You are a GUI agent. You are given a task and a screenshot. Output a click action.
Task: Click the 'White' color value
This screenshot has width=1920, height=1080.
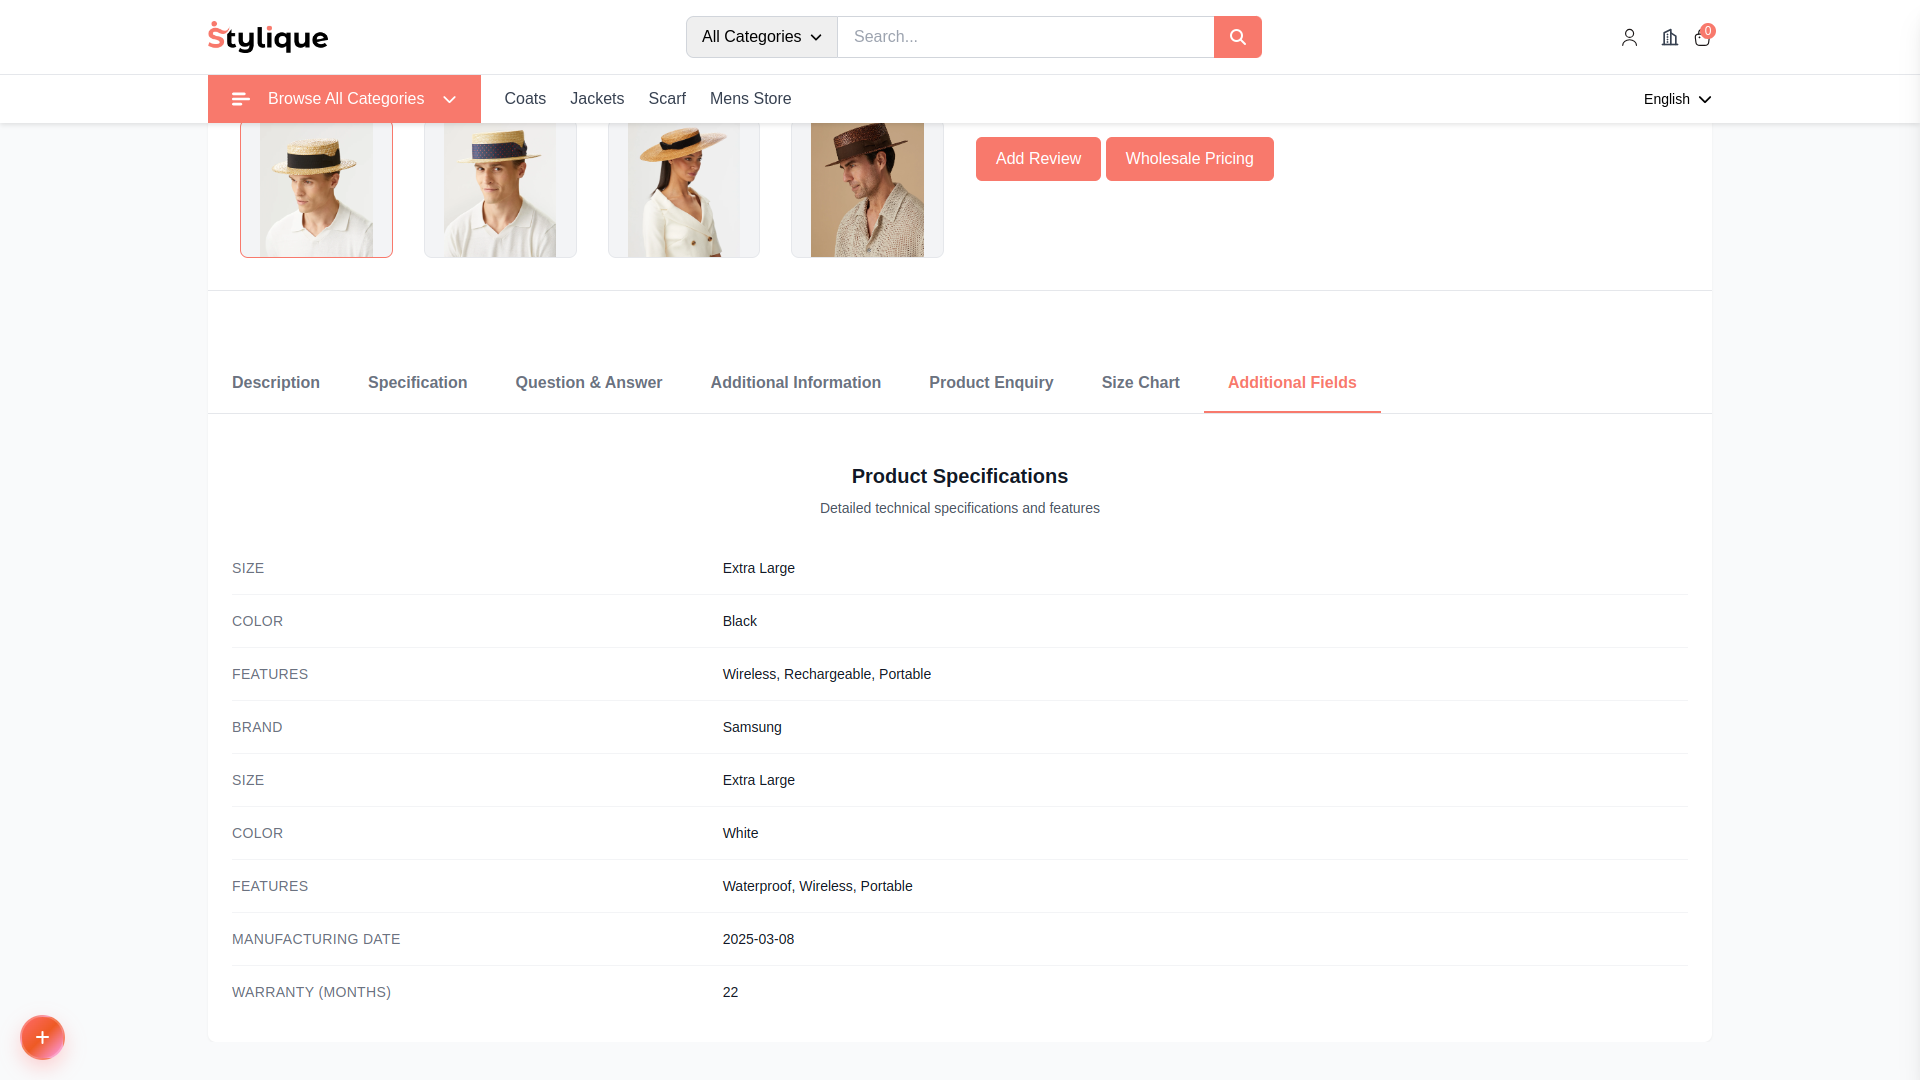coord(741,833)
